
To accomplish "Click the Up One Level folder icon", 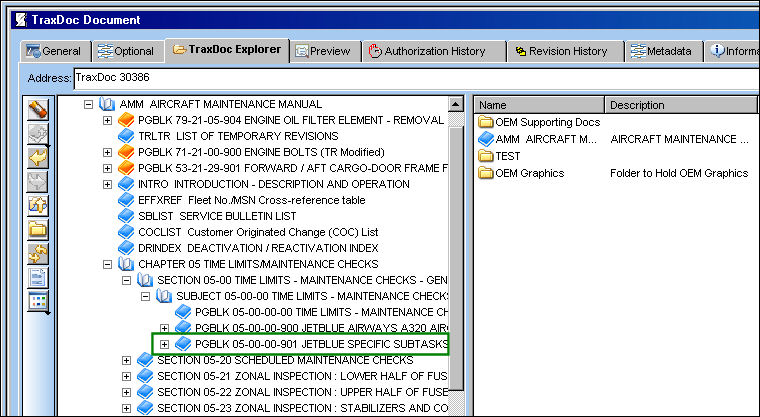I will point(38,206).
